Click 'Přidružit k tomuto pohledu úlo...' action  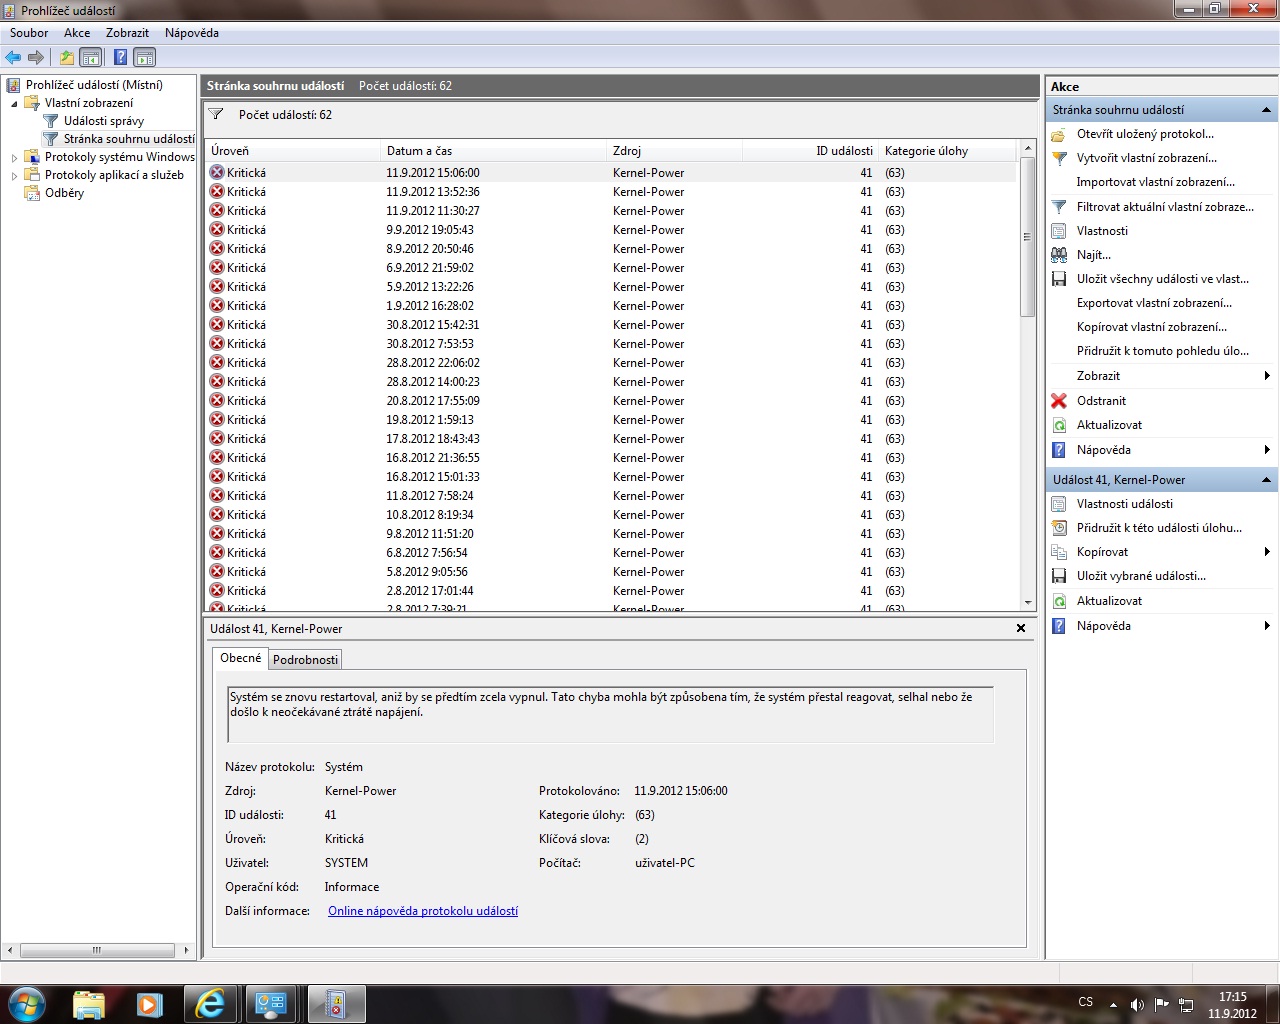[1162, 351]
